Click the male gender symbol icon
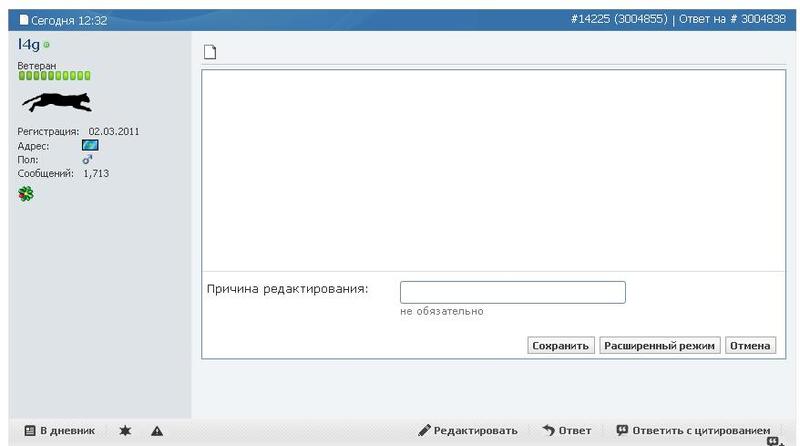This screenshot has height=446, width=800. click(x=87, y=159)
